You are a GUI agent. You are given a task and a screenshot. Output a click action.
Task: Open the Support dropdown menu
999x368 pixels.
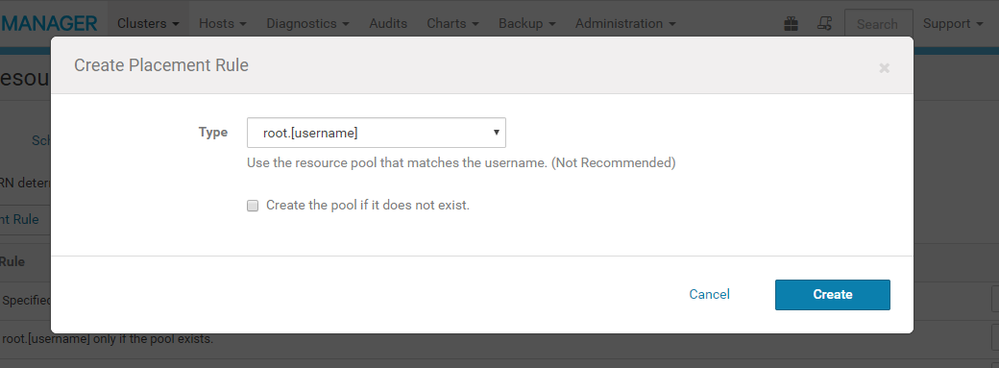click(953, 24)
